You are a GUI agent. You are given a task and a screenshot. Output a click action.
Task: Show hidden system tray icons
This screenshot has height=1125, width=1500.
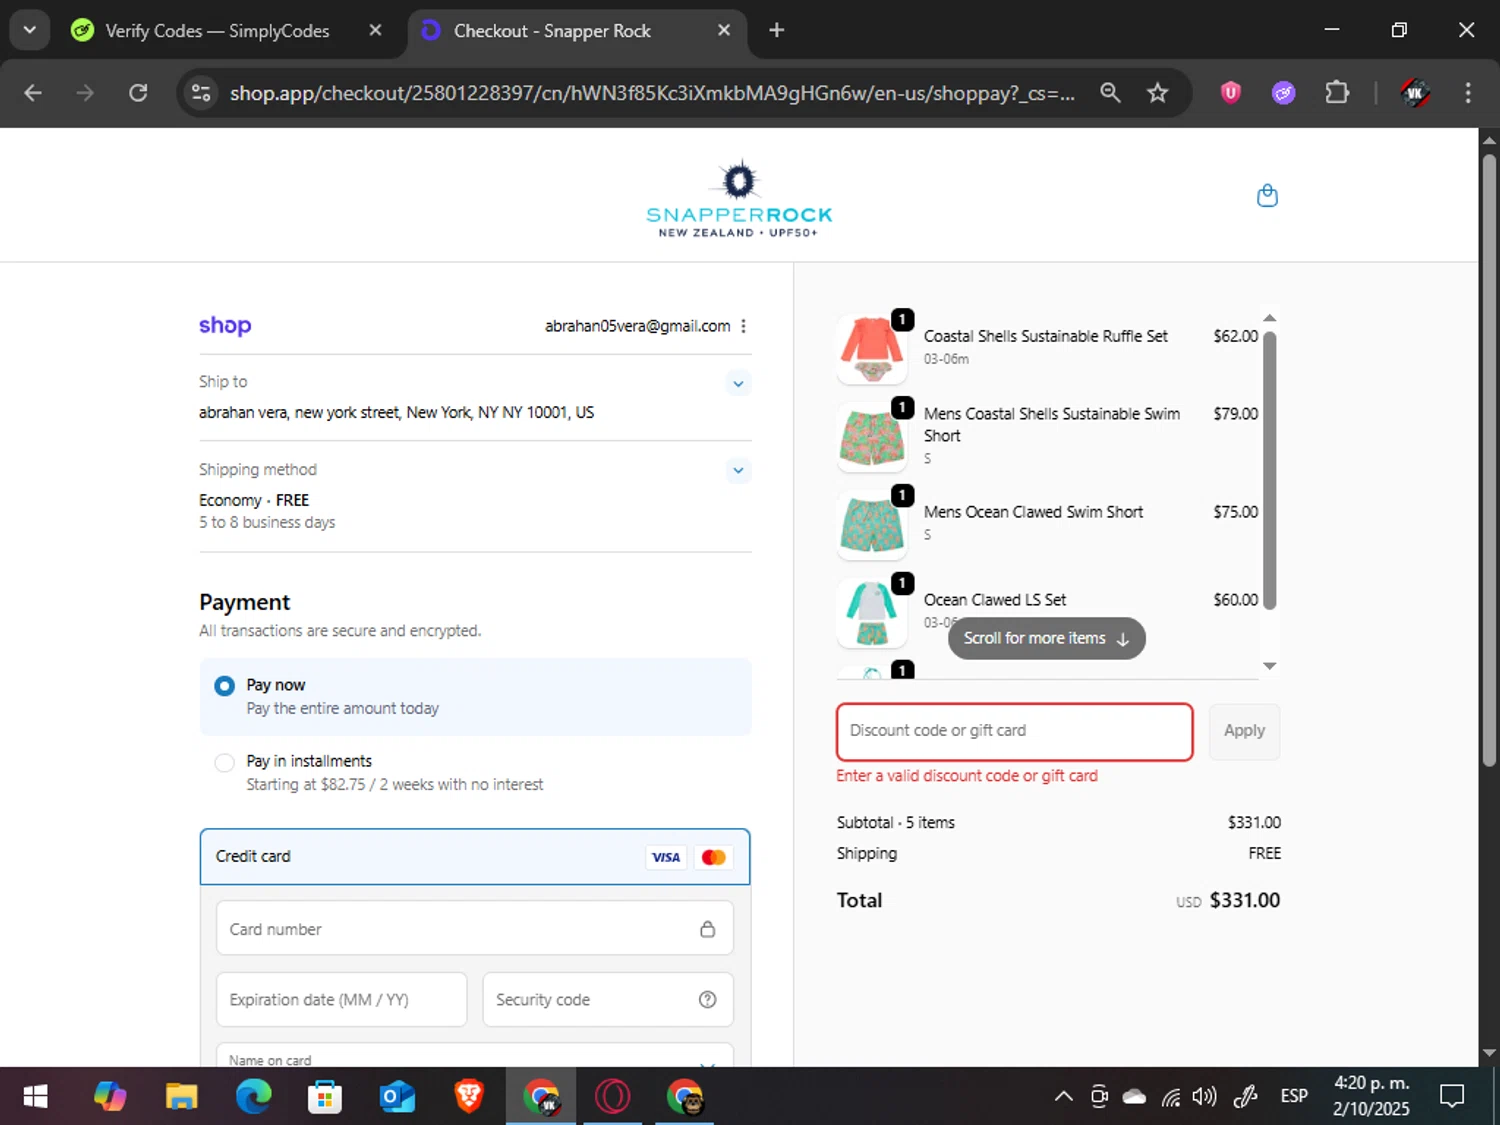(1063, 1097)
